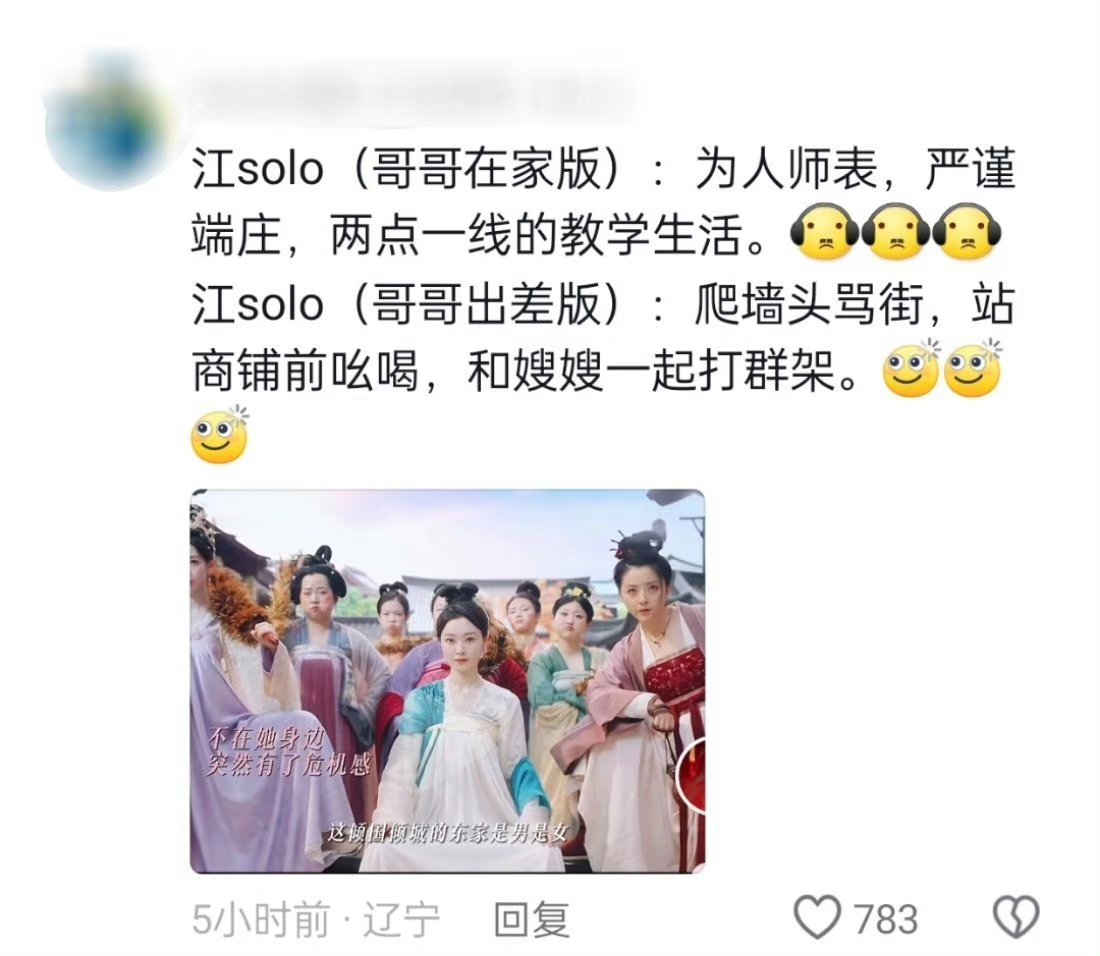The height and width of the screenshot is (956, 1100).
Task: Click the middle headphone-wearing emoji
Action: pyautogui.click(x=895, y=232)
